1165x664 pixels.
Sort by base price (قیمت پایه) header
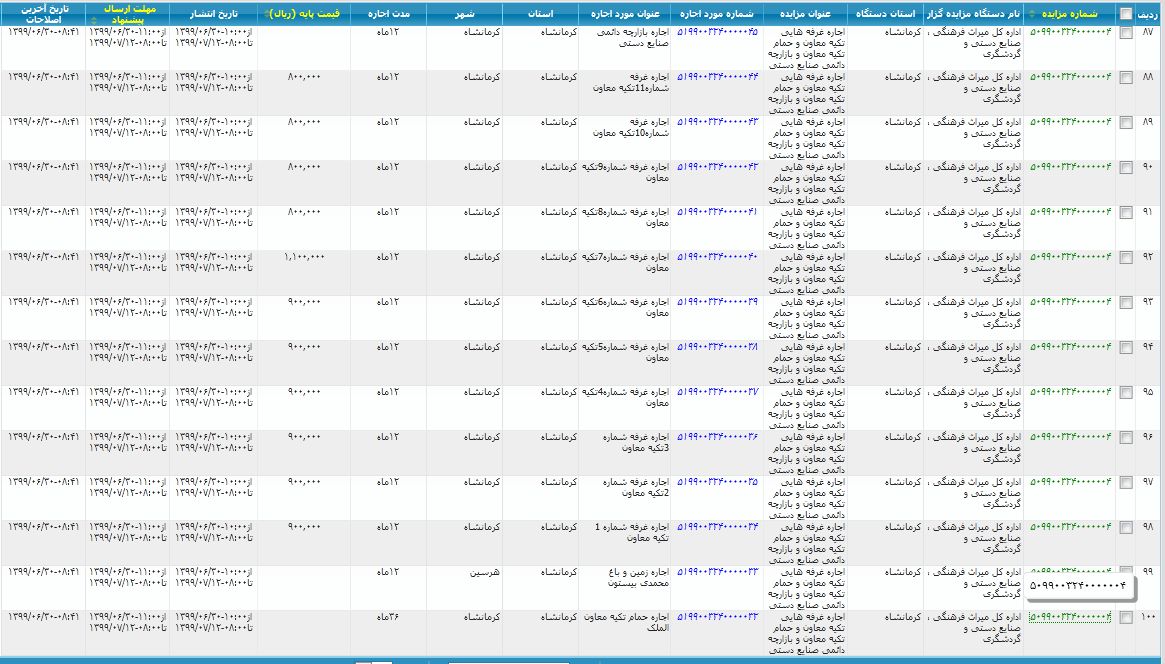tap(303, 14)
